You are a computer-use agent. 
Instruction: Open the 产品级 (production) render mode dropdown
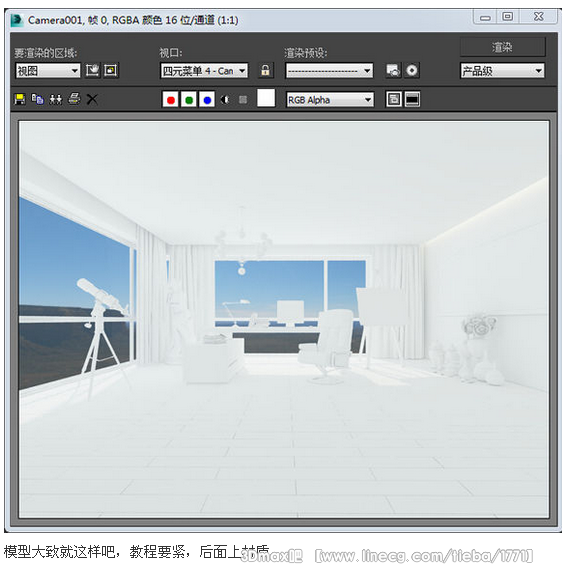[502, 71]
